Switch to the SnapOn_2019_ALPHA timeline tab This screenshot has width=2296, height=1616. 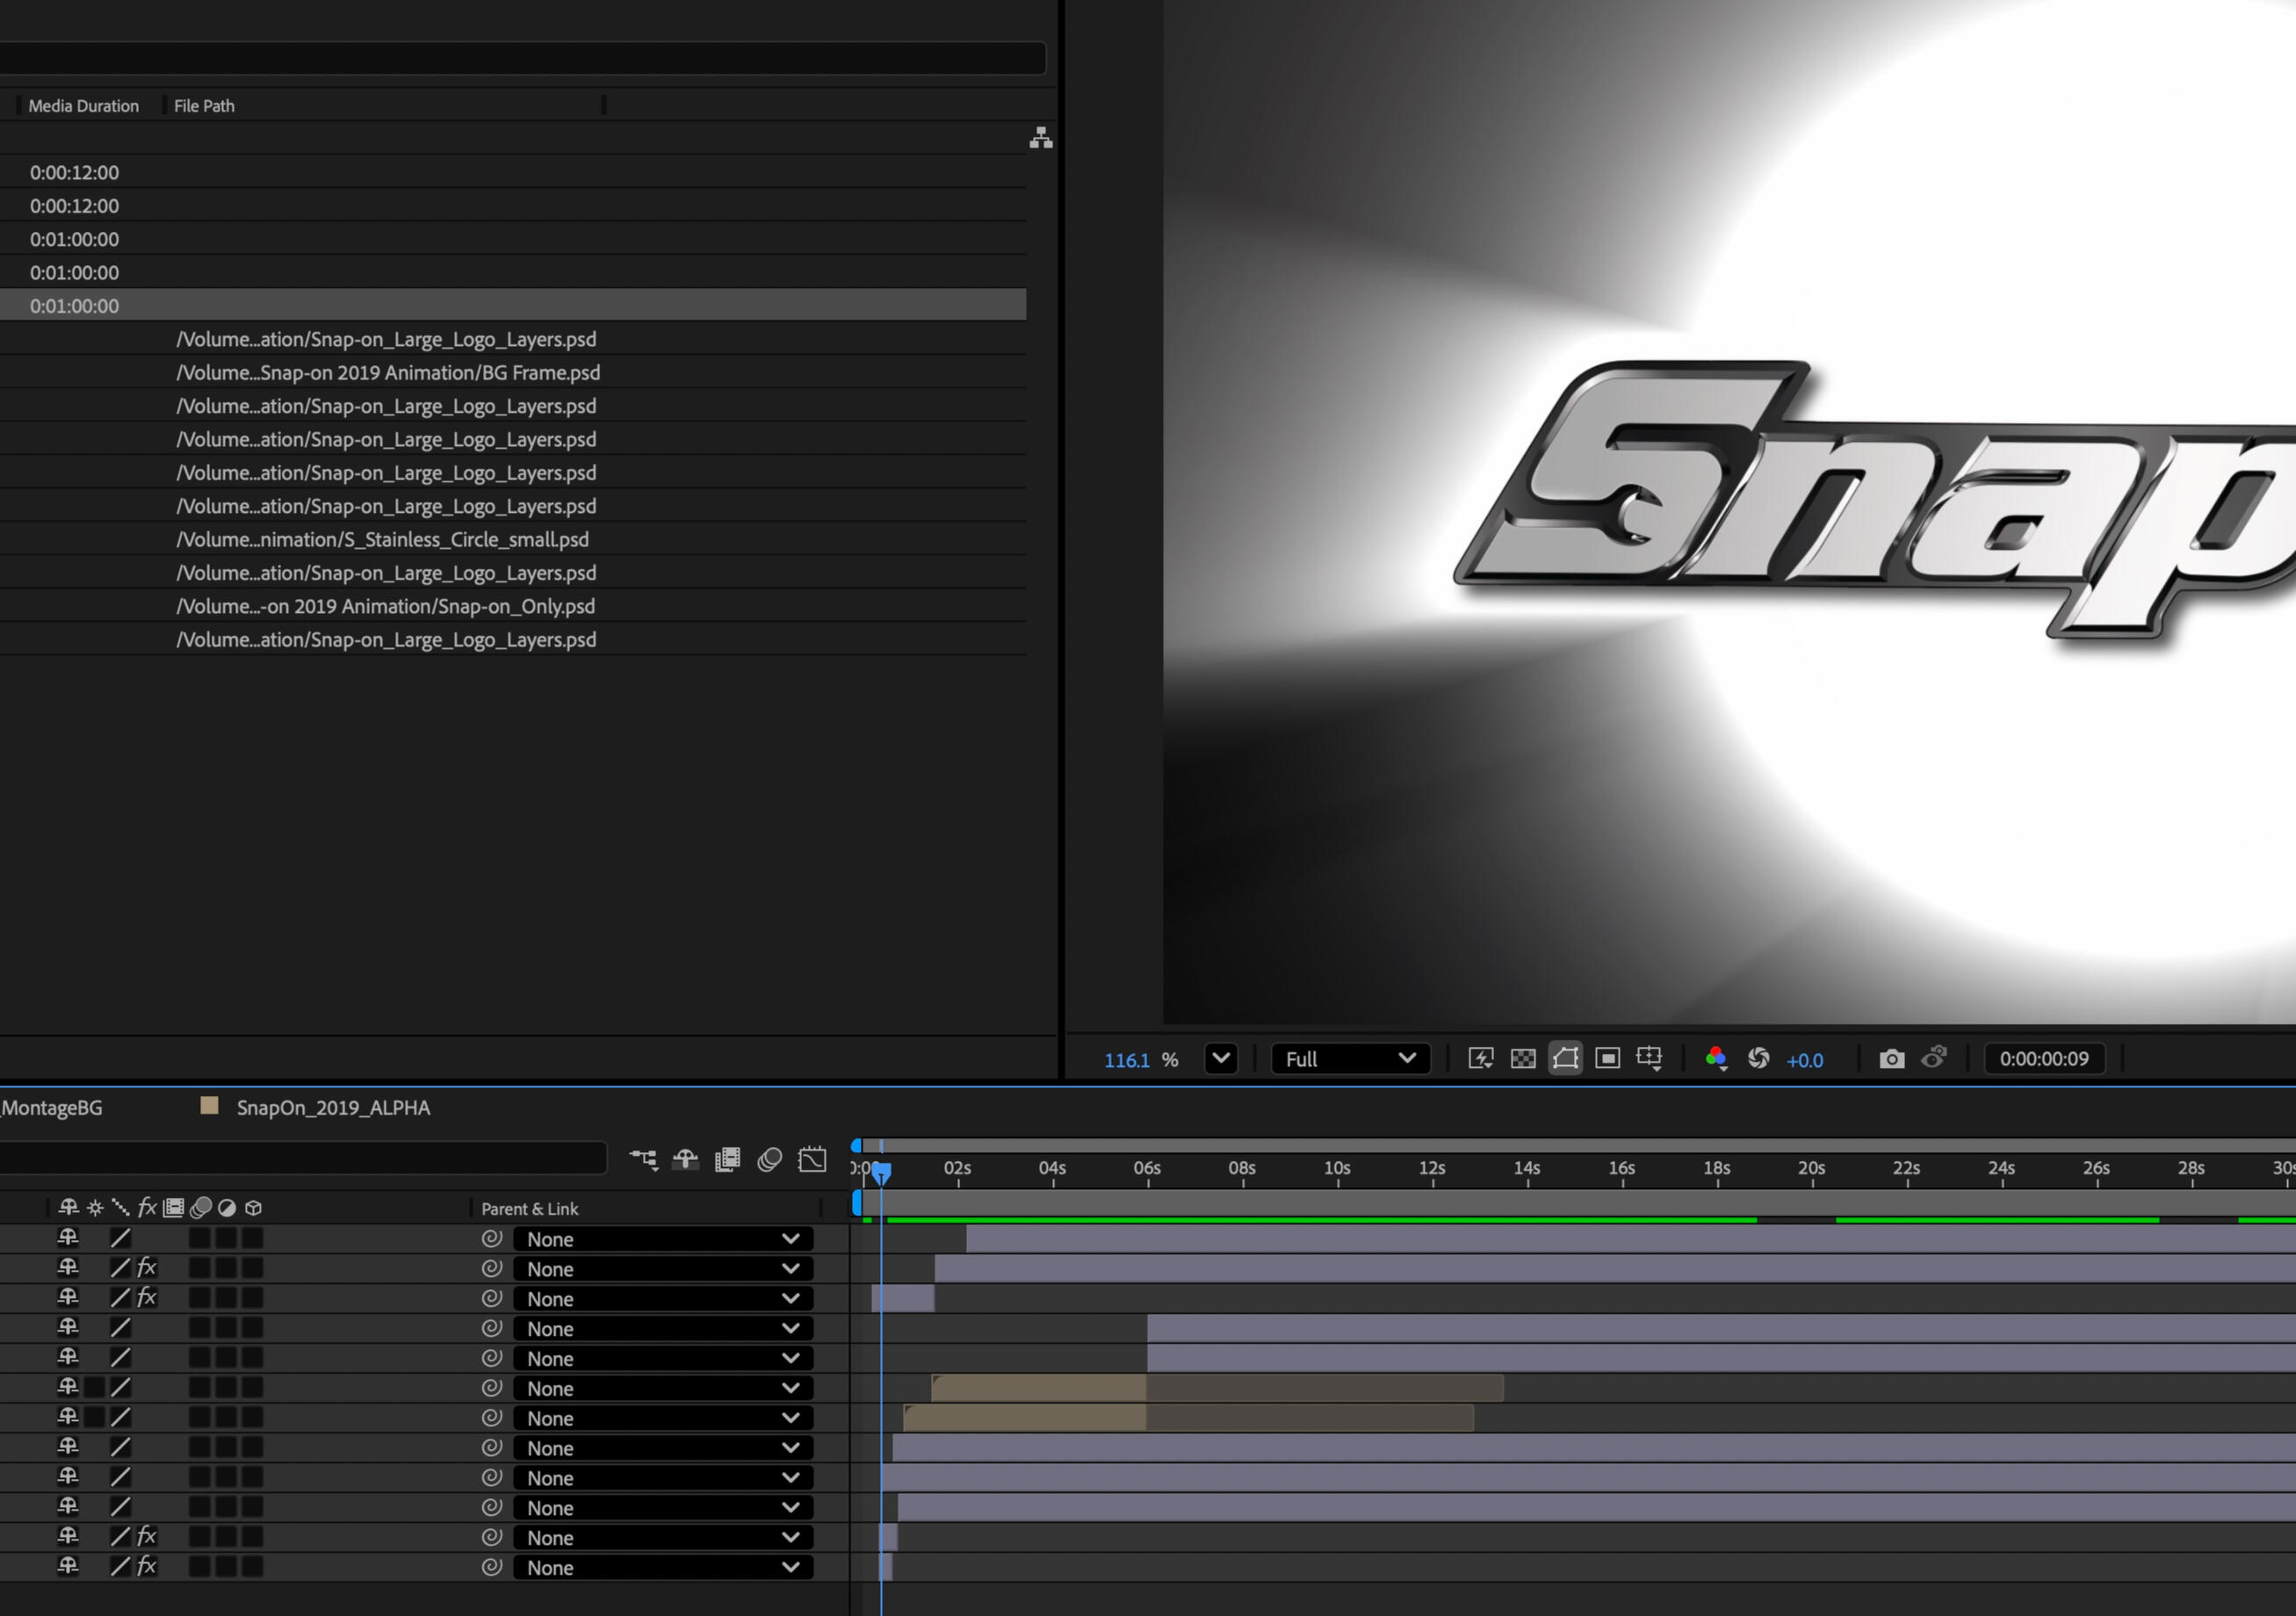[332, 1108]
